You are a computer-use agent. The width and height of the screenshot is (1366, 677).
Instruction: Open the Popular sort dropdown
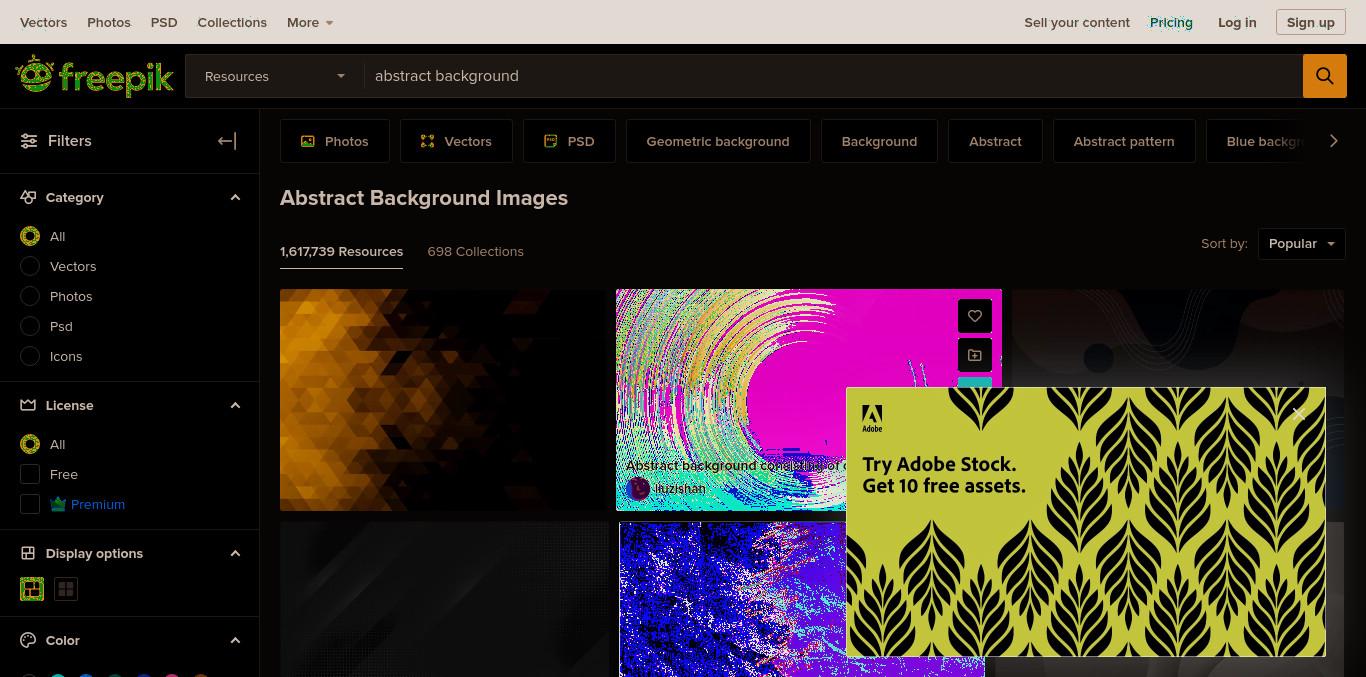click(x=1301, y=244)
